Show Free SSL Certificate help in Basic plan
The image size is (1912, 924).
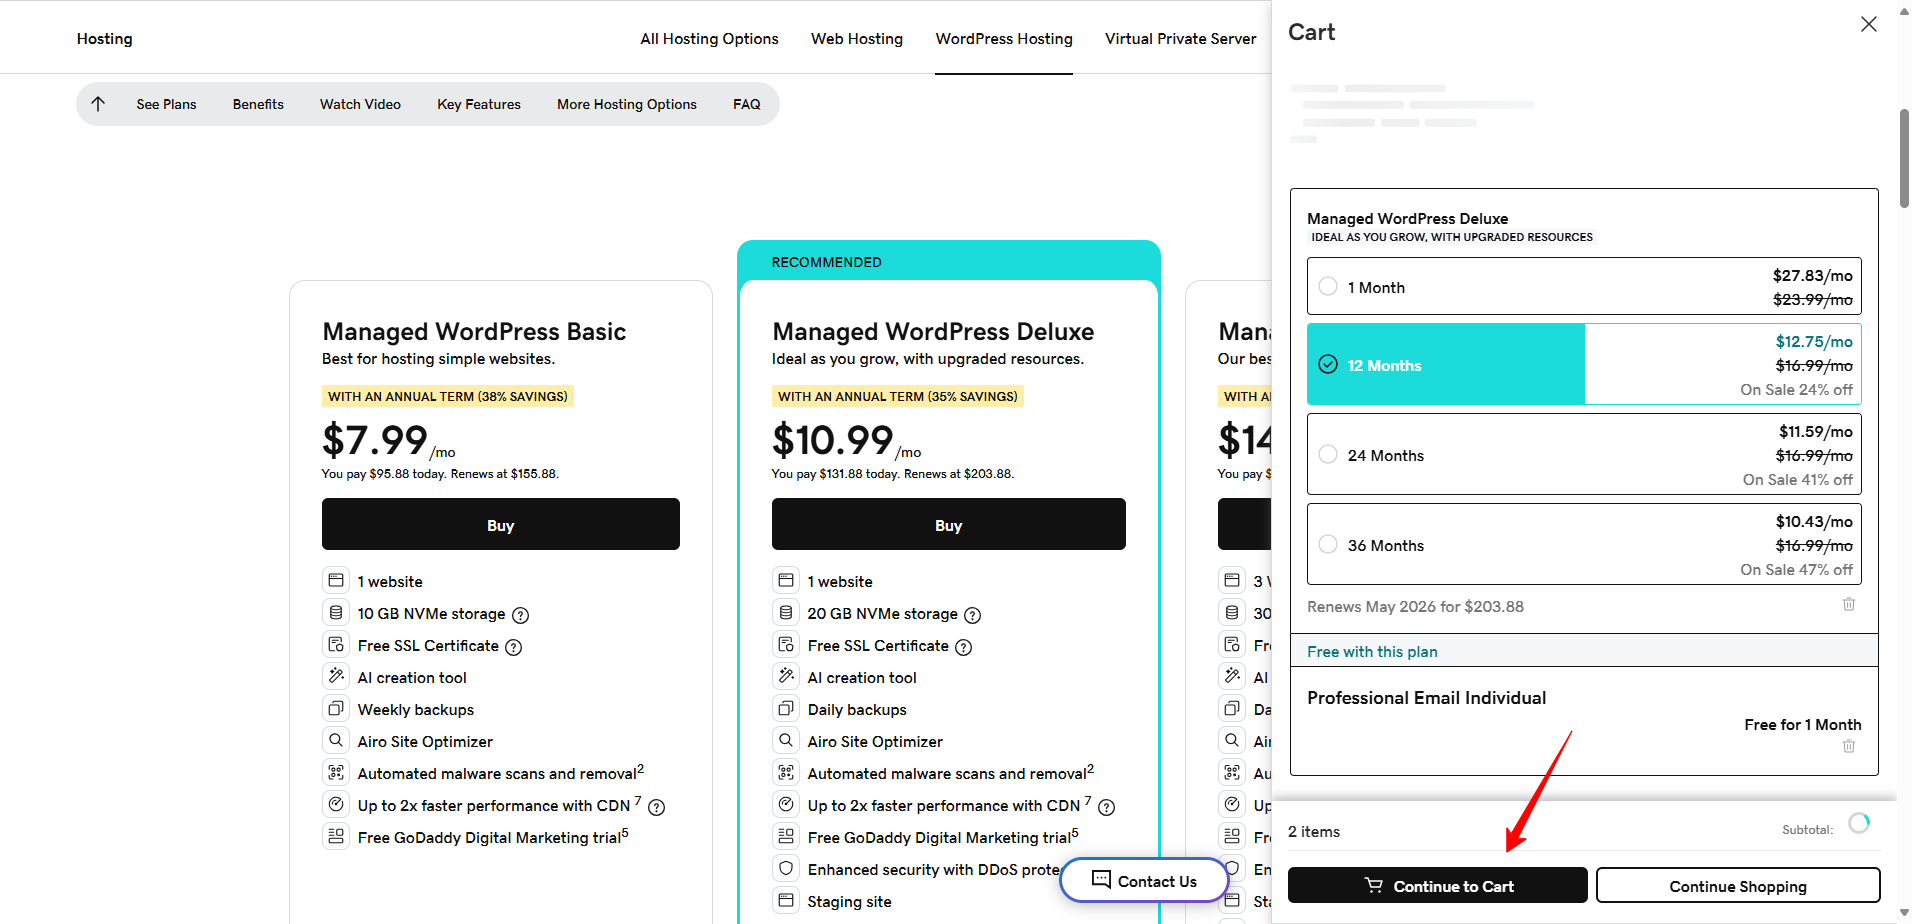[x=514, y=647]
